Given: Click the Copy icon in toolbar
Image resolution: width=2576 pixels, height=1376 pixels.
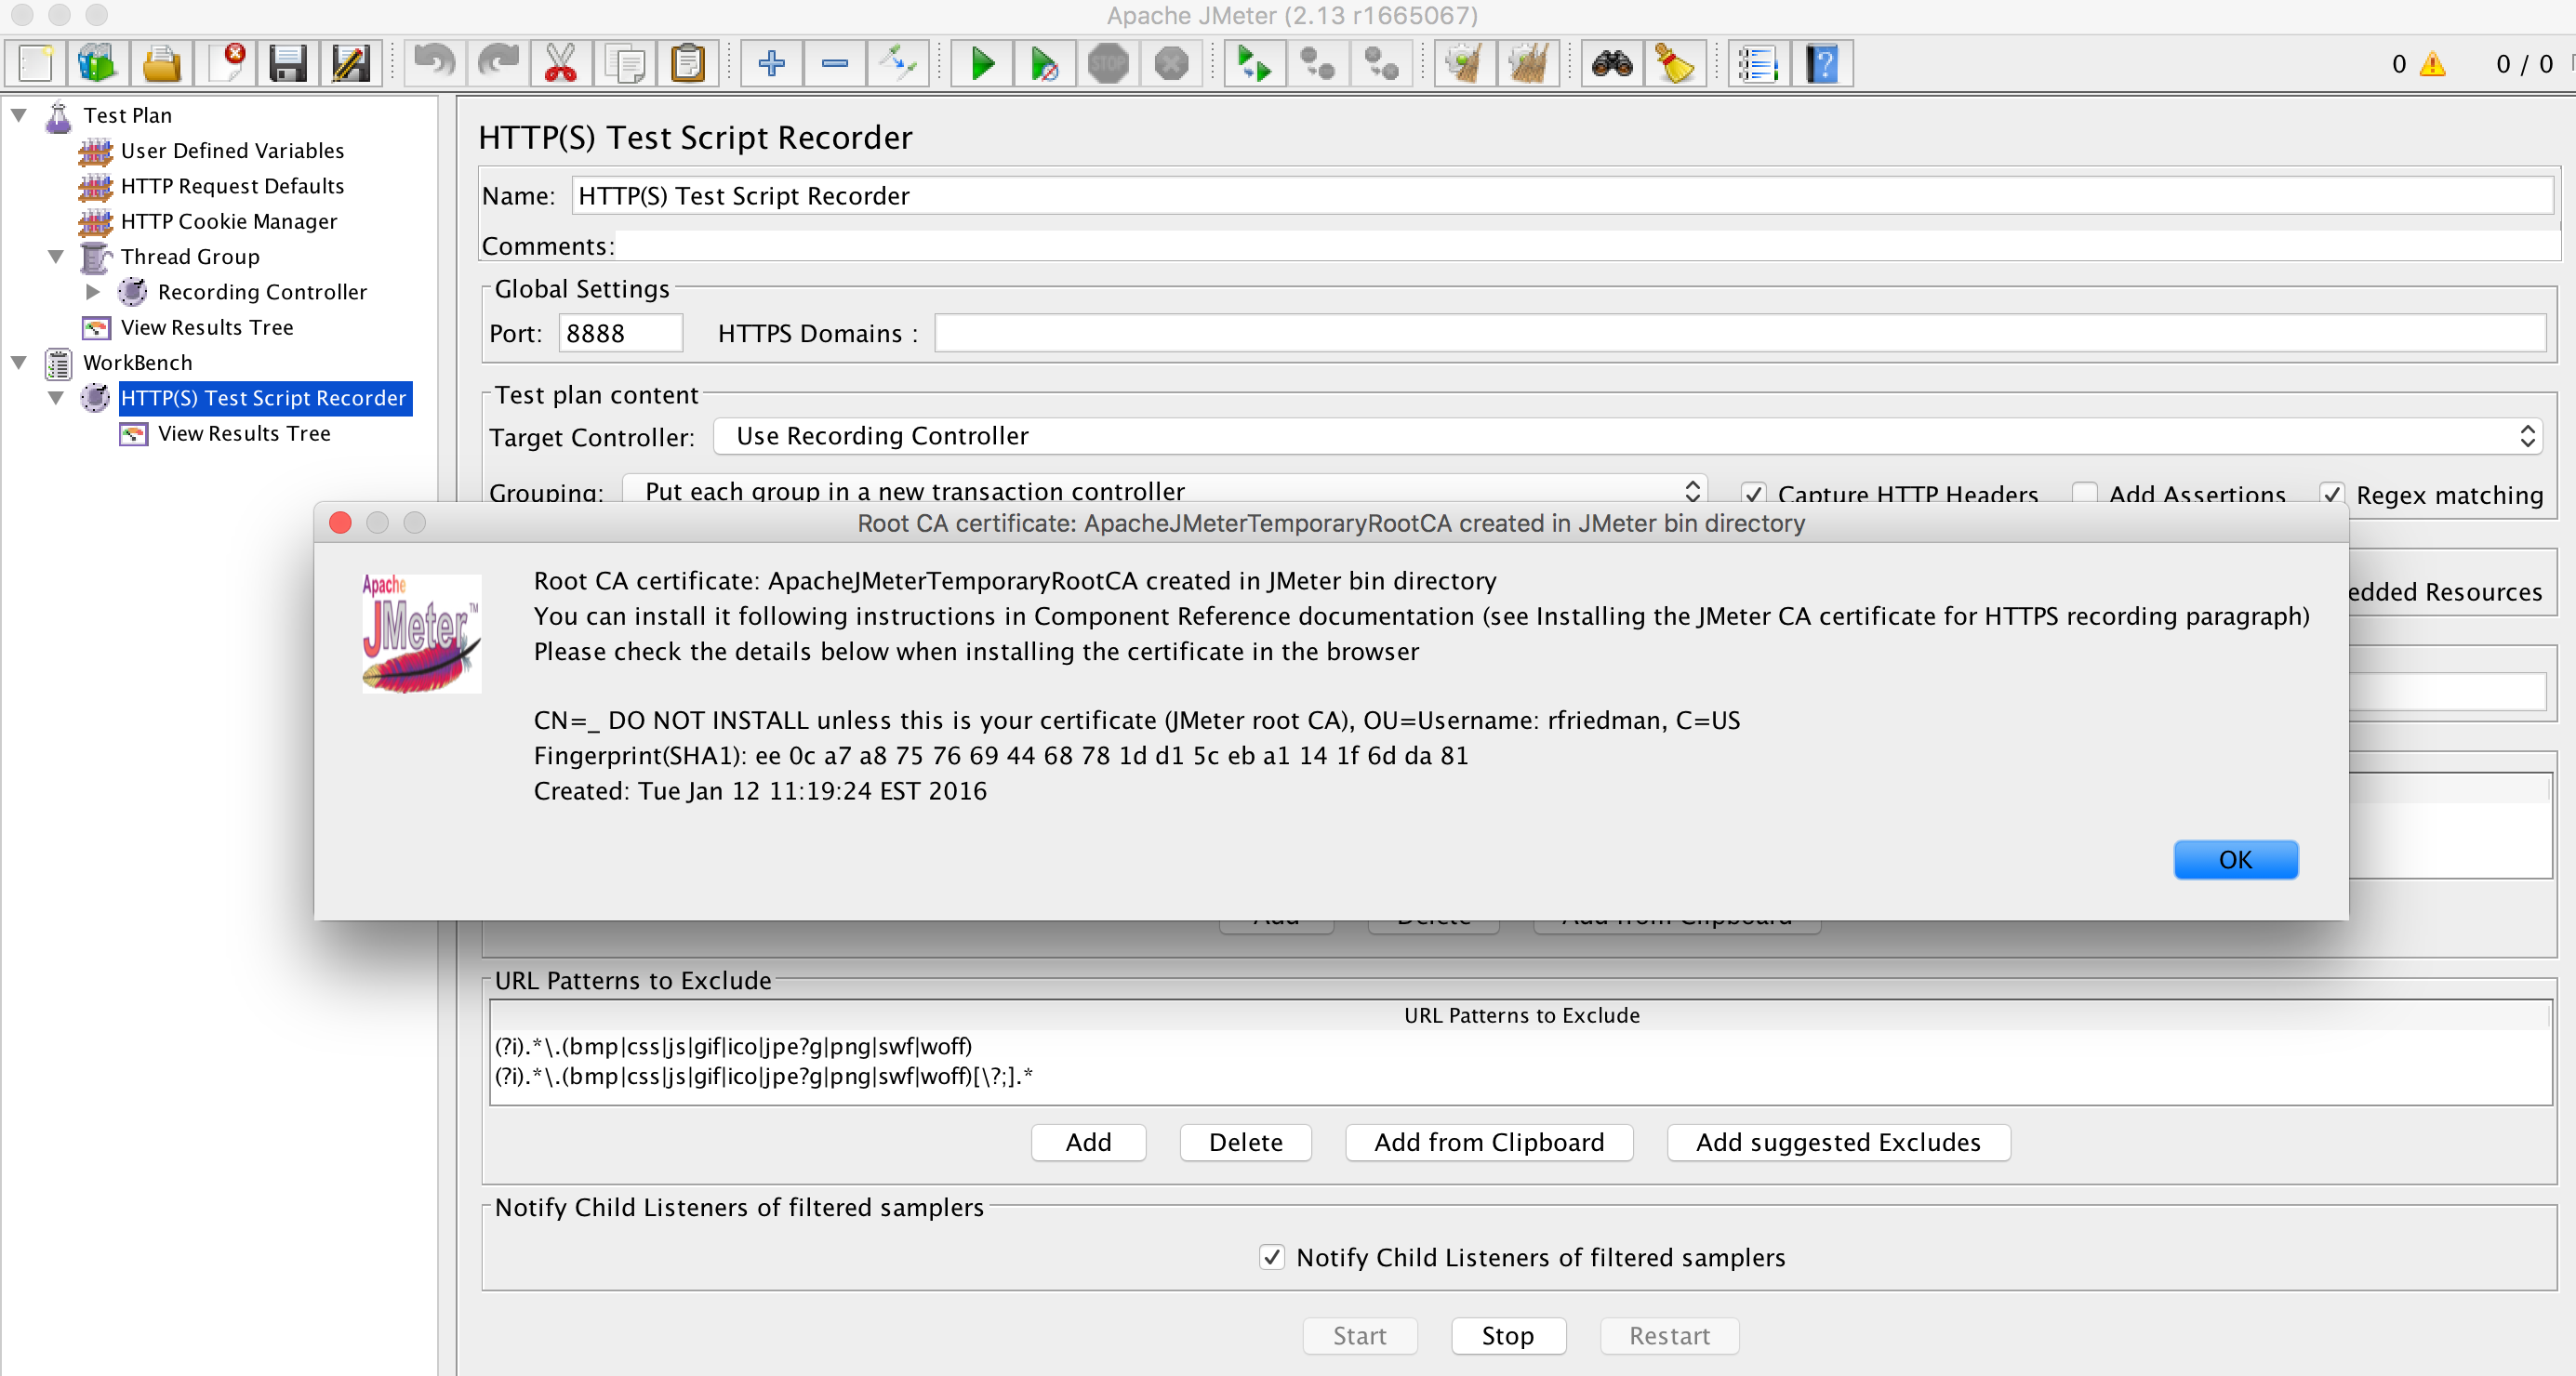Looking at the screenshot, I should tap(624, 63).
